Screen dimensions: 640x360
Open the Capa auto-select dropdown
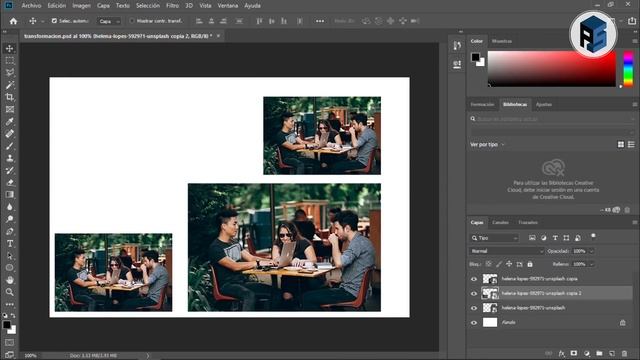[109, 21]
